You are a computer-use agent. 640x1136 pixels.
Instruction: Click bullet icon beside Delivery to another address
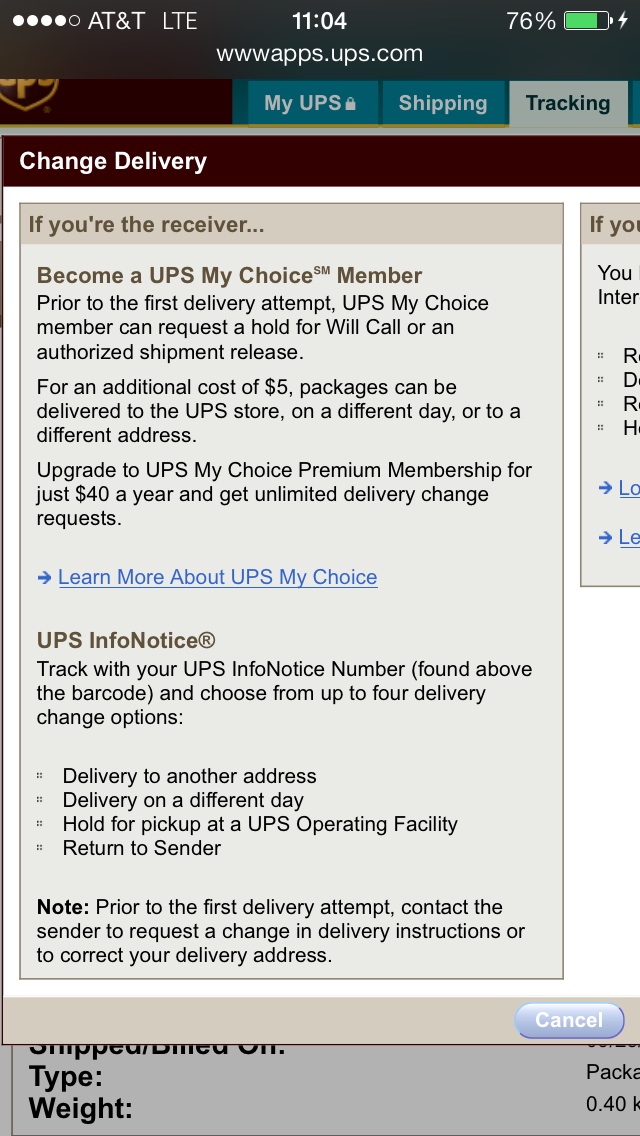pyautogui.click(x=41, y=776)
